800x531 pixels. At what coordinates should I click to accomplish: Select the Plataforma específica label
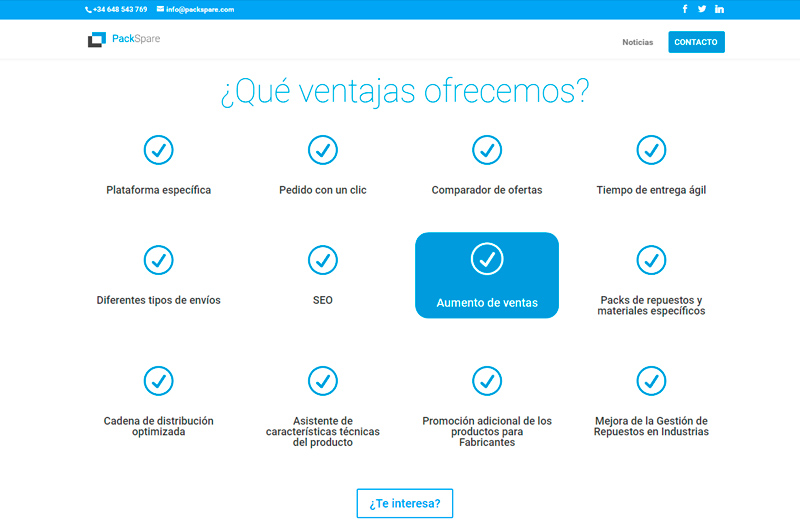pyautogui.click(x=159, y=190)
